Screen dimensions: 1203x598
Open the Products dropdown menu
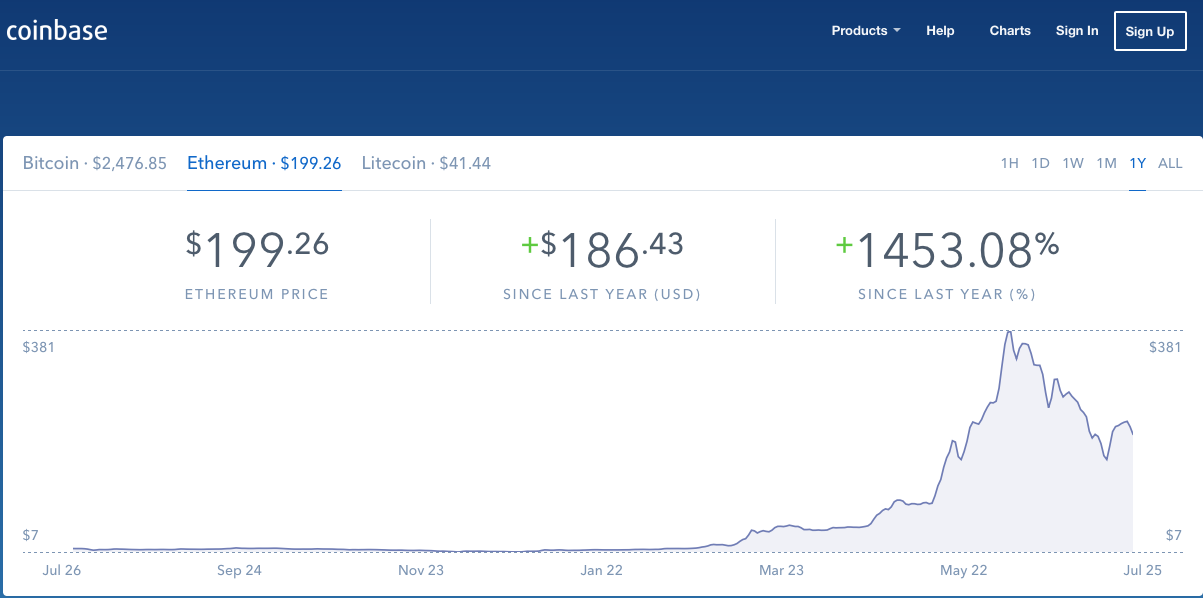coord(866,31)
